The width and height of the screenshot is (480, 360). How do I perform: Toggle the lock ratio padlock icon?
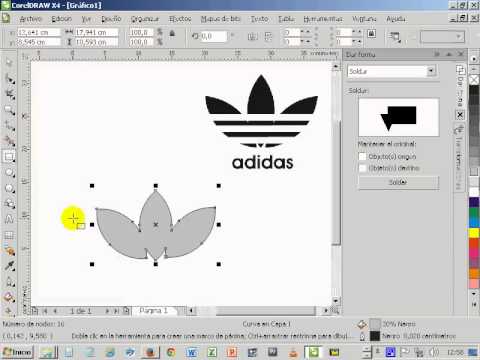[x=172, y=33]
